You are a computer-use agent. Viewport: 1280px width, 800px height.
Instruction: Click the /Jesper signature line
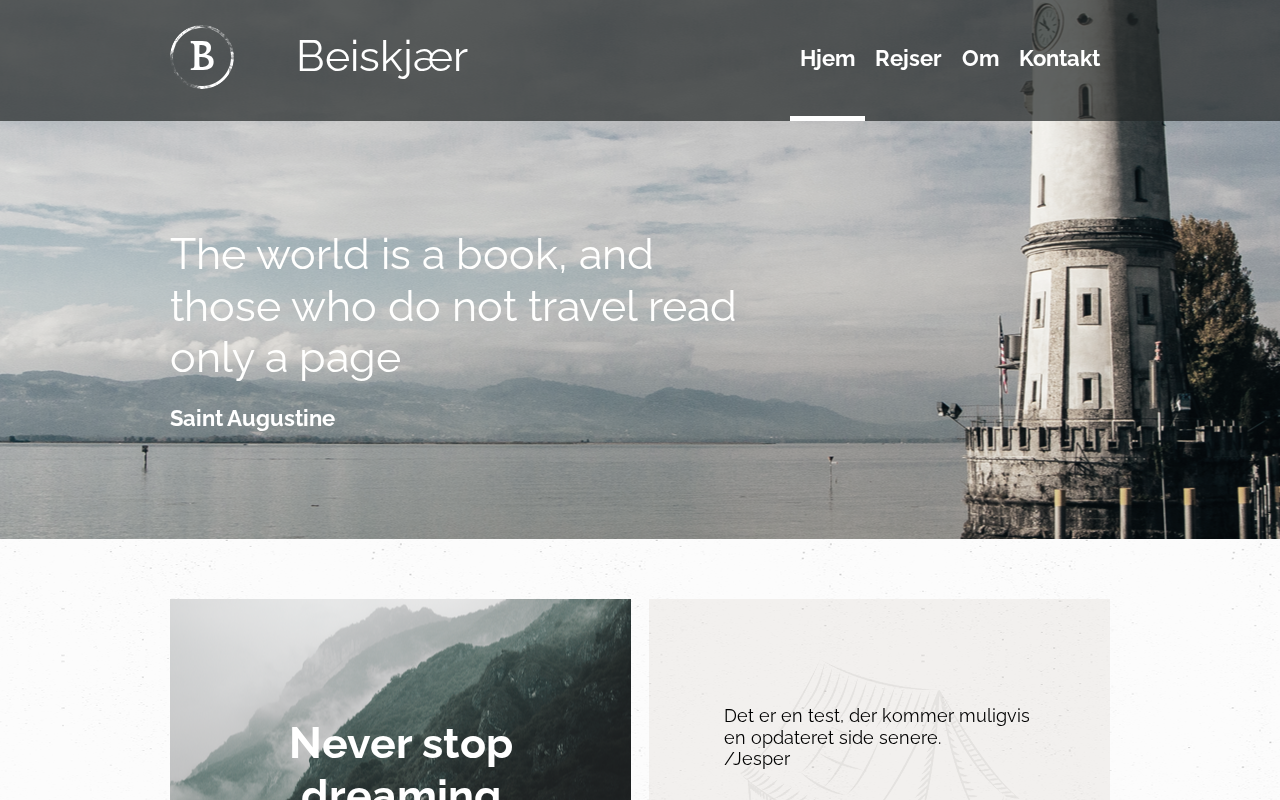[x=757, y=759]
